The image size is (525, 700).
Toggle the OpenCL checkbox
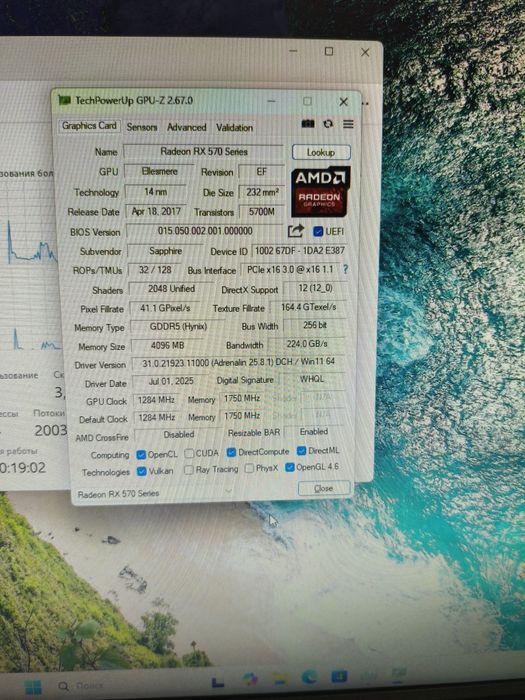pos(141,454)
